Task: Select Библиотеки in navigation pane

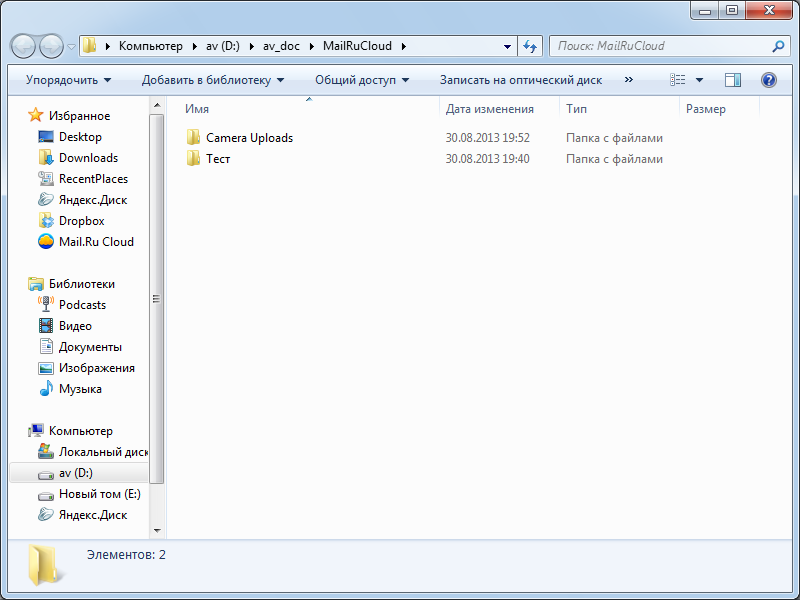Action: pos(82,284)
